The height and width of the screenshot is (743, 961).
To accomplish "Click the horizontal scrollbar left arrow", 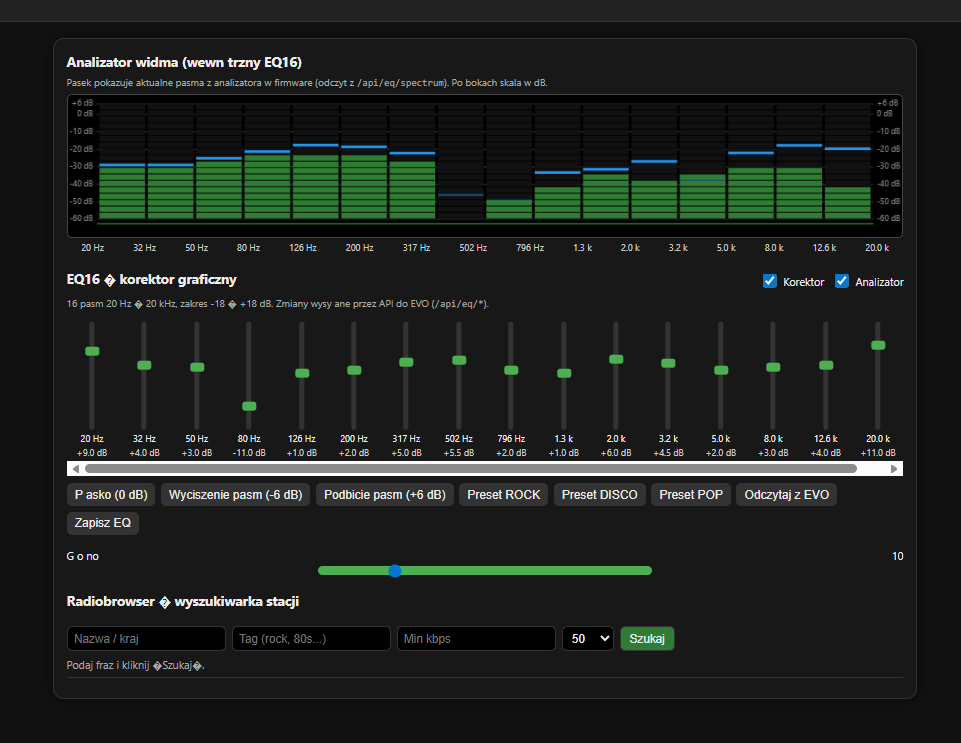I will pyautogui.click(x=75, y=469).
